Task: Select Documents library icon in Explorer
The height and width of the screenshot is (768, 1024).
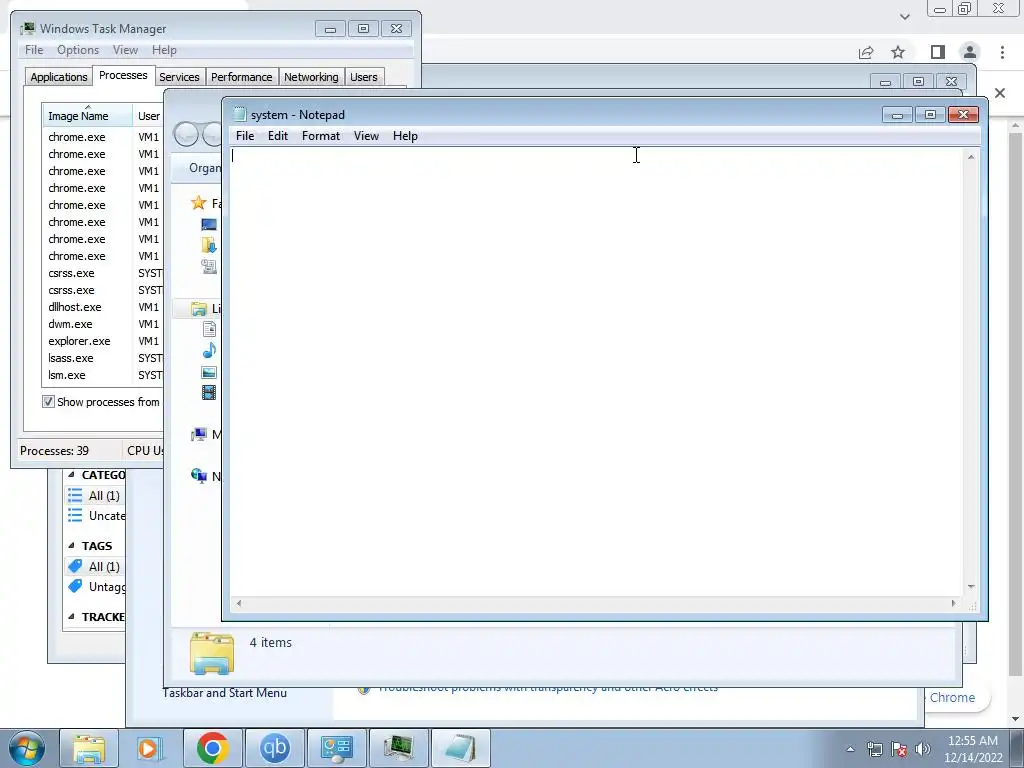Action: (209, 329)
